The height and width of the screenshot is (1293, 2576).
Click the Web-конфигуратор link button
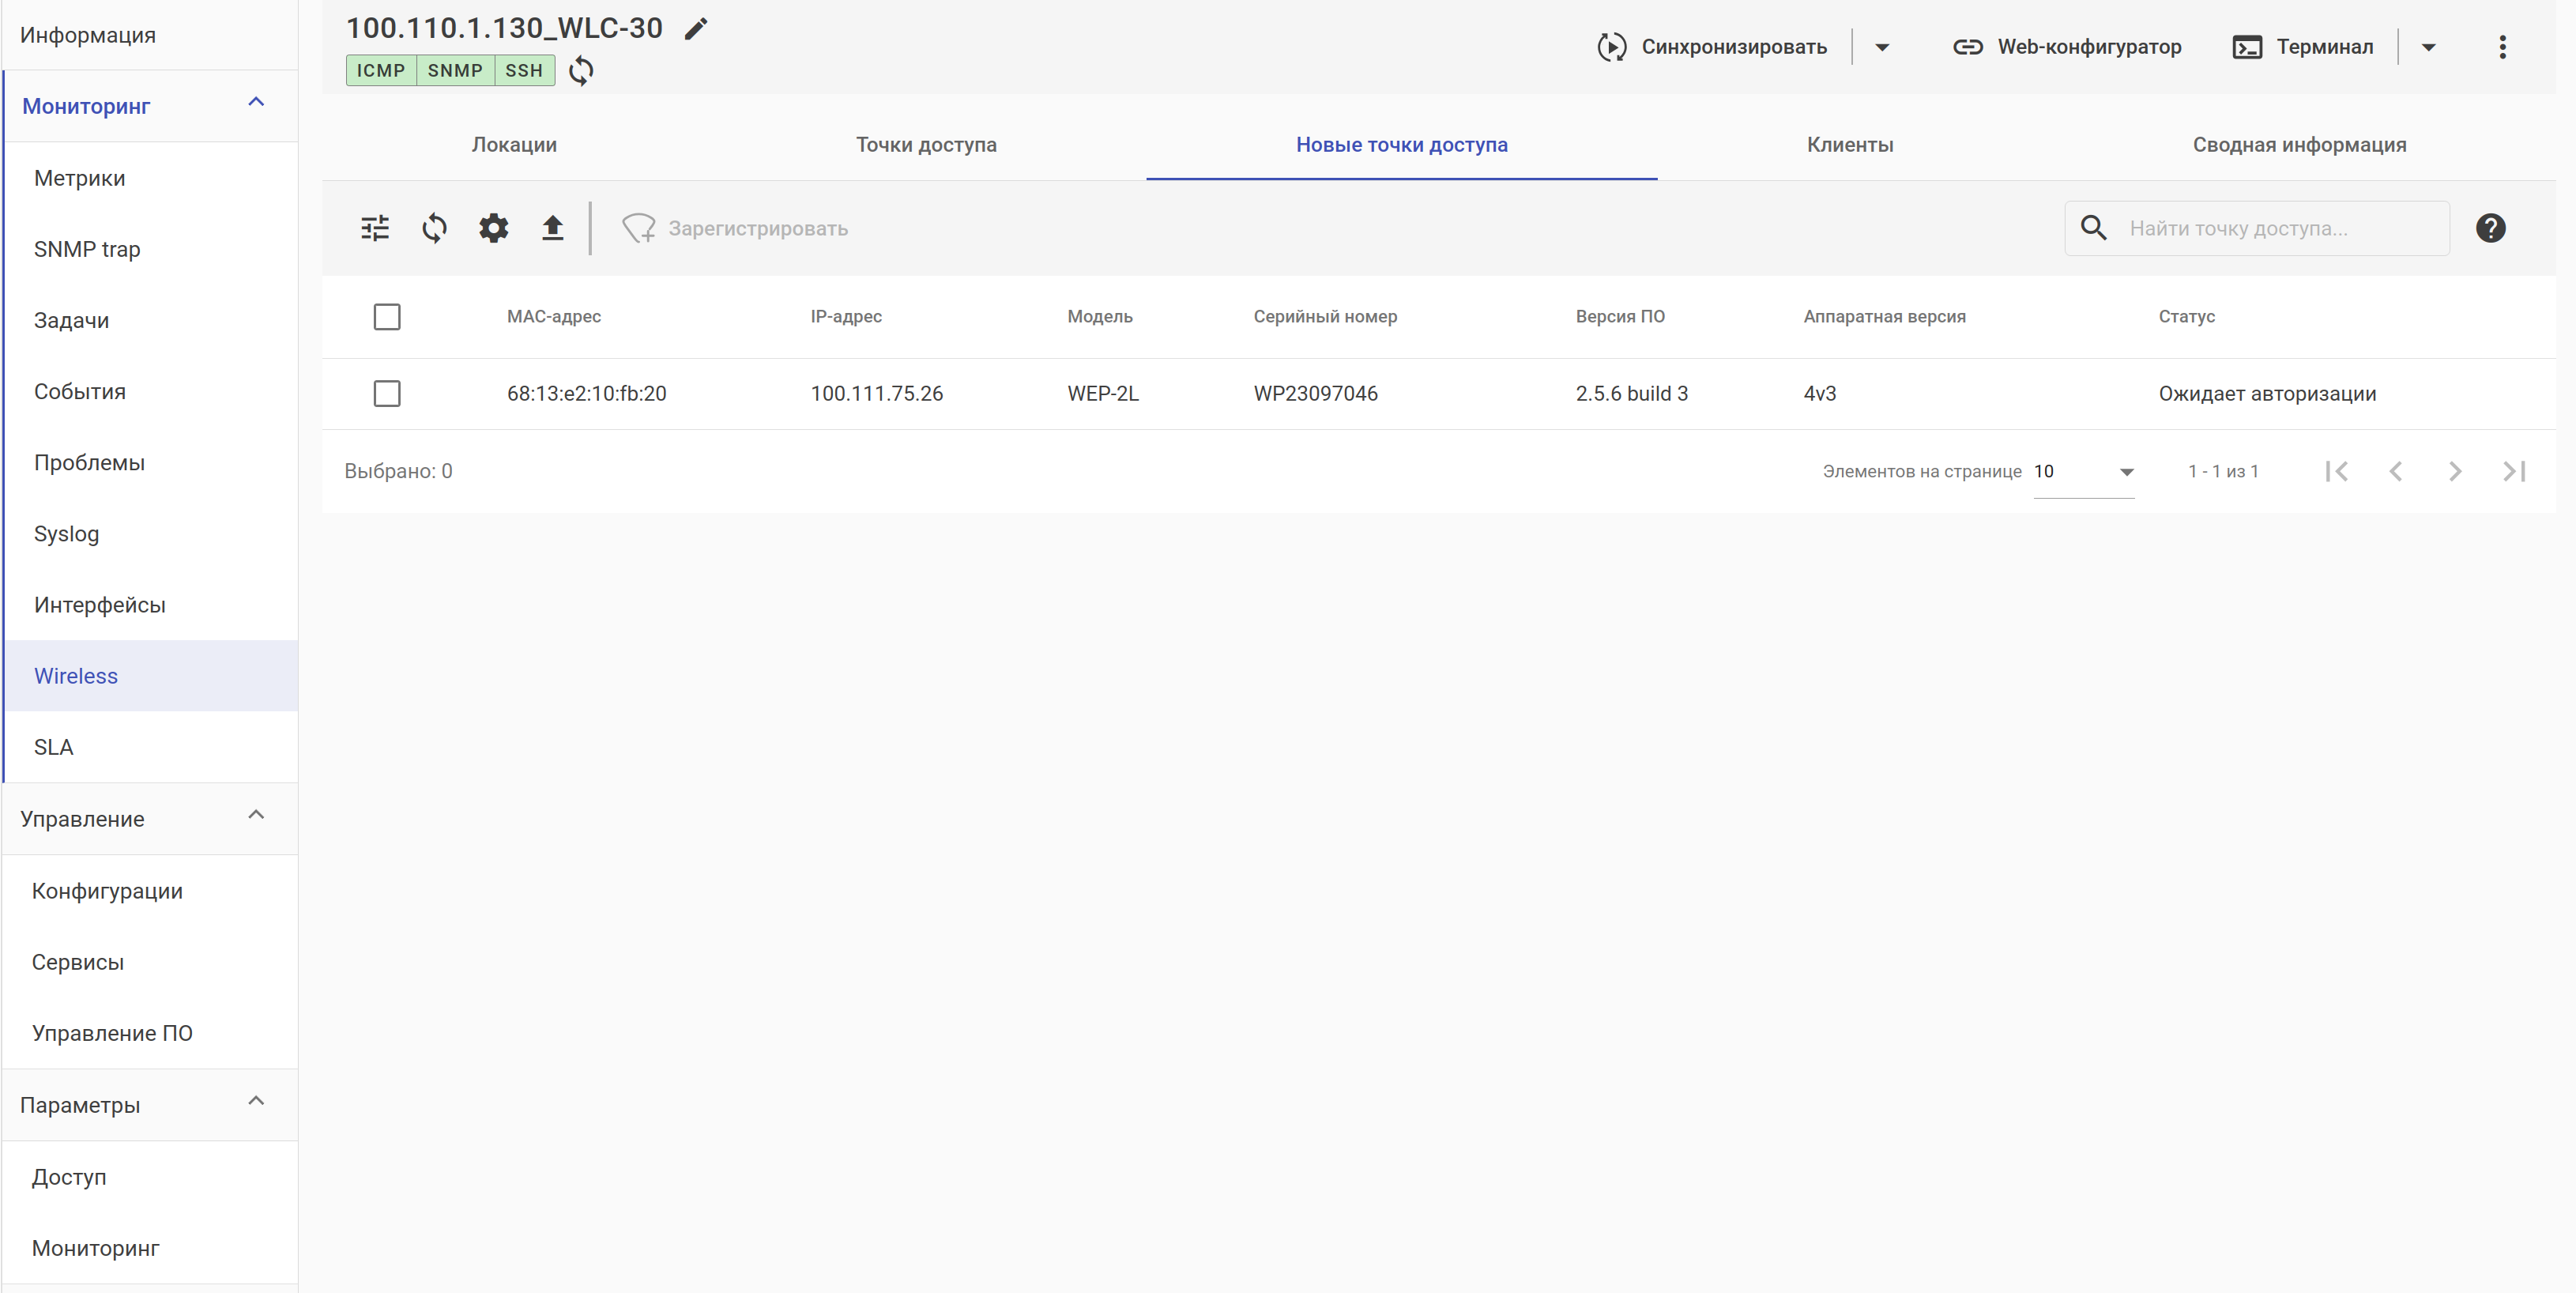coord(2067,47)
